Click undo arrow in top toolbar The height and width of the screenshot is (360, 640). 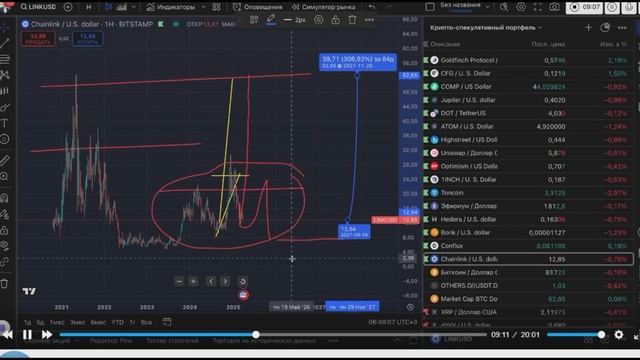[371, 7]
